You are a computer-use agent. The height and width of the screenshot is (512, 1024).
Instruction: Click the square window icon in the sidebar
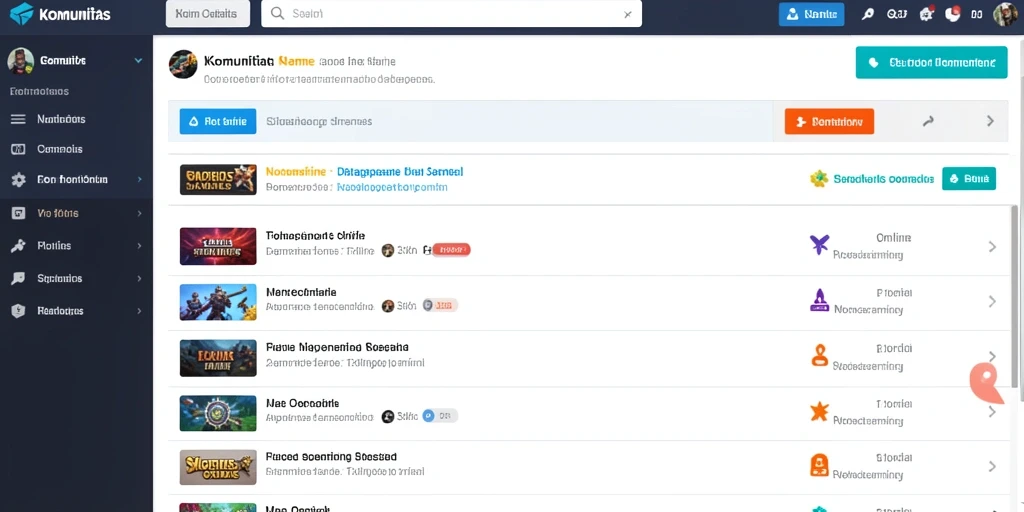point(18,213)
